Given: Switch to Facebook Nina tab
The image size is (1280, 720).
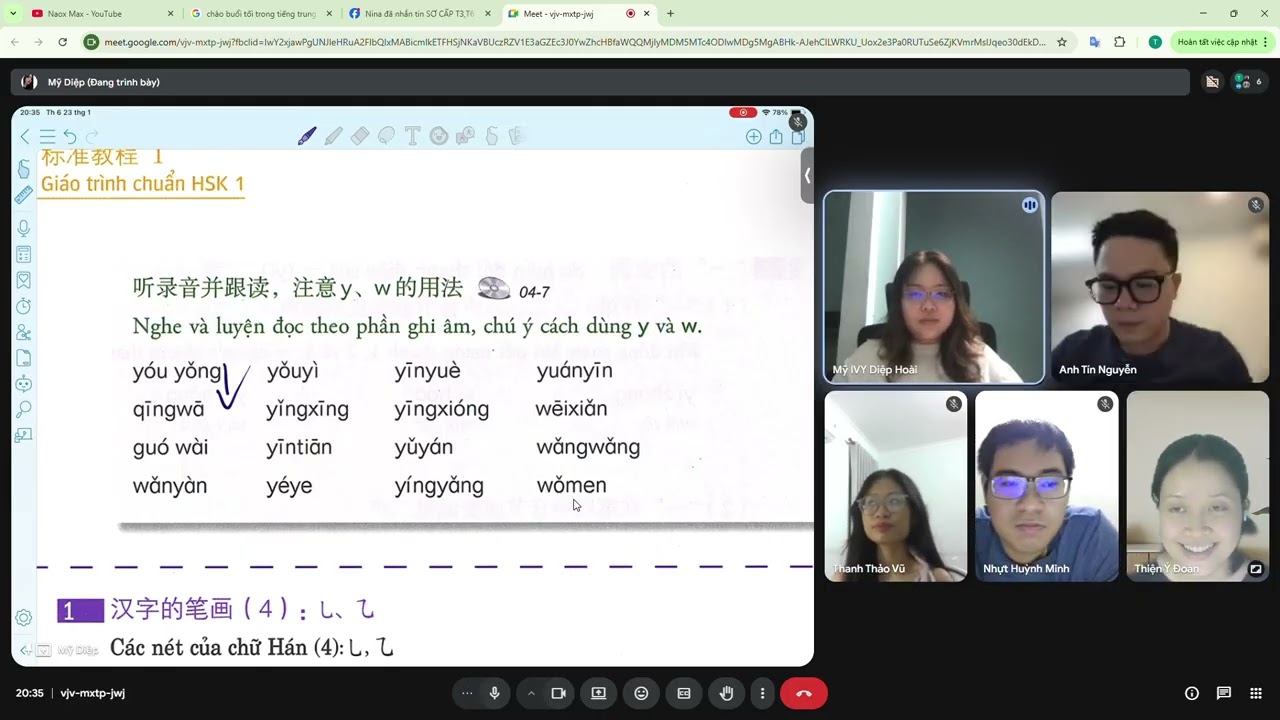Looking at the screenshot, I should coord(419,14).
